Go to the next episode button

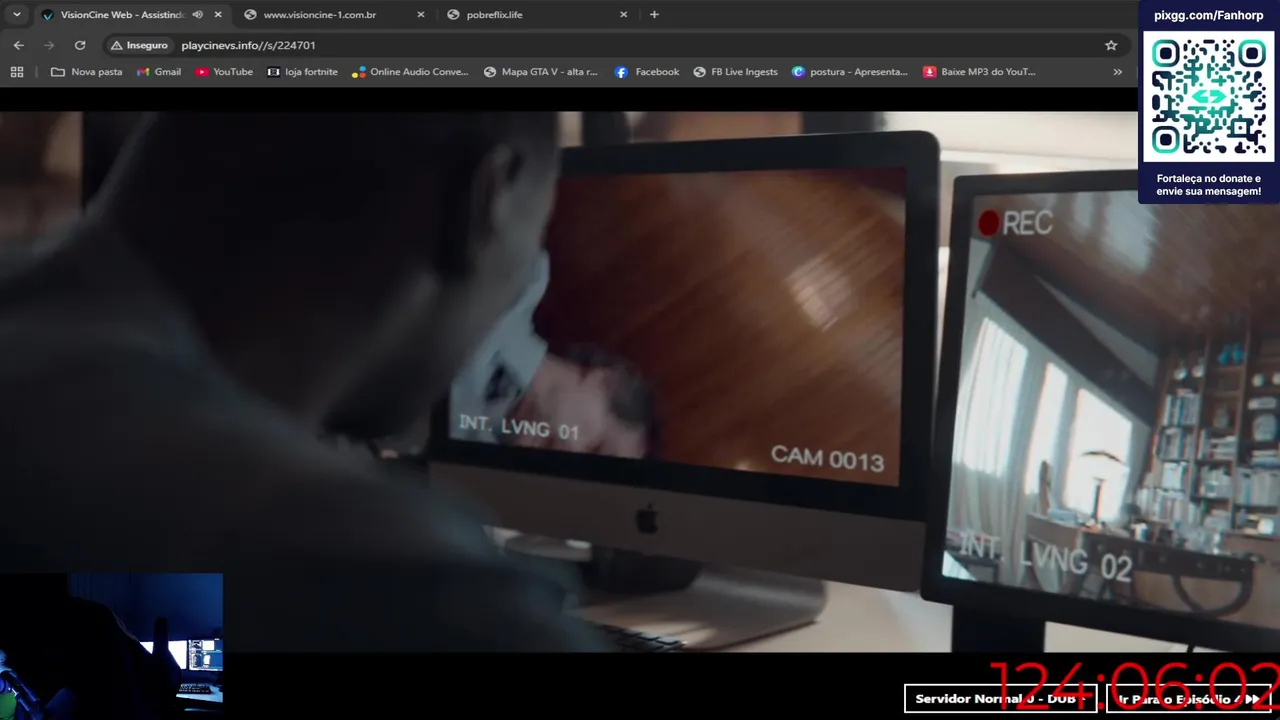coord(1189,699)
